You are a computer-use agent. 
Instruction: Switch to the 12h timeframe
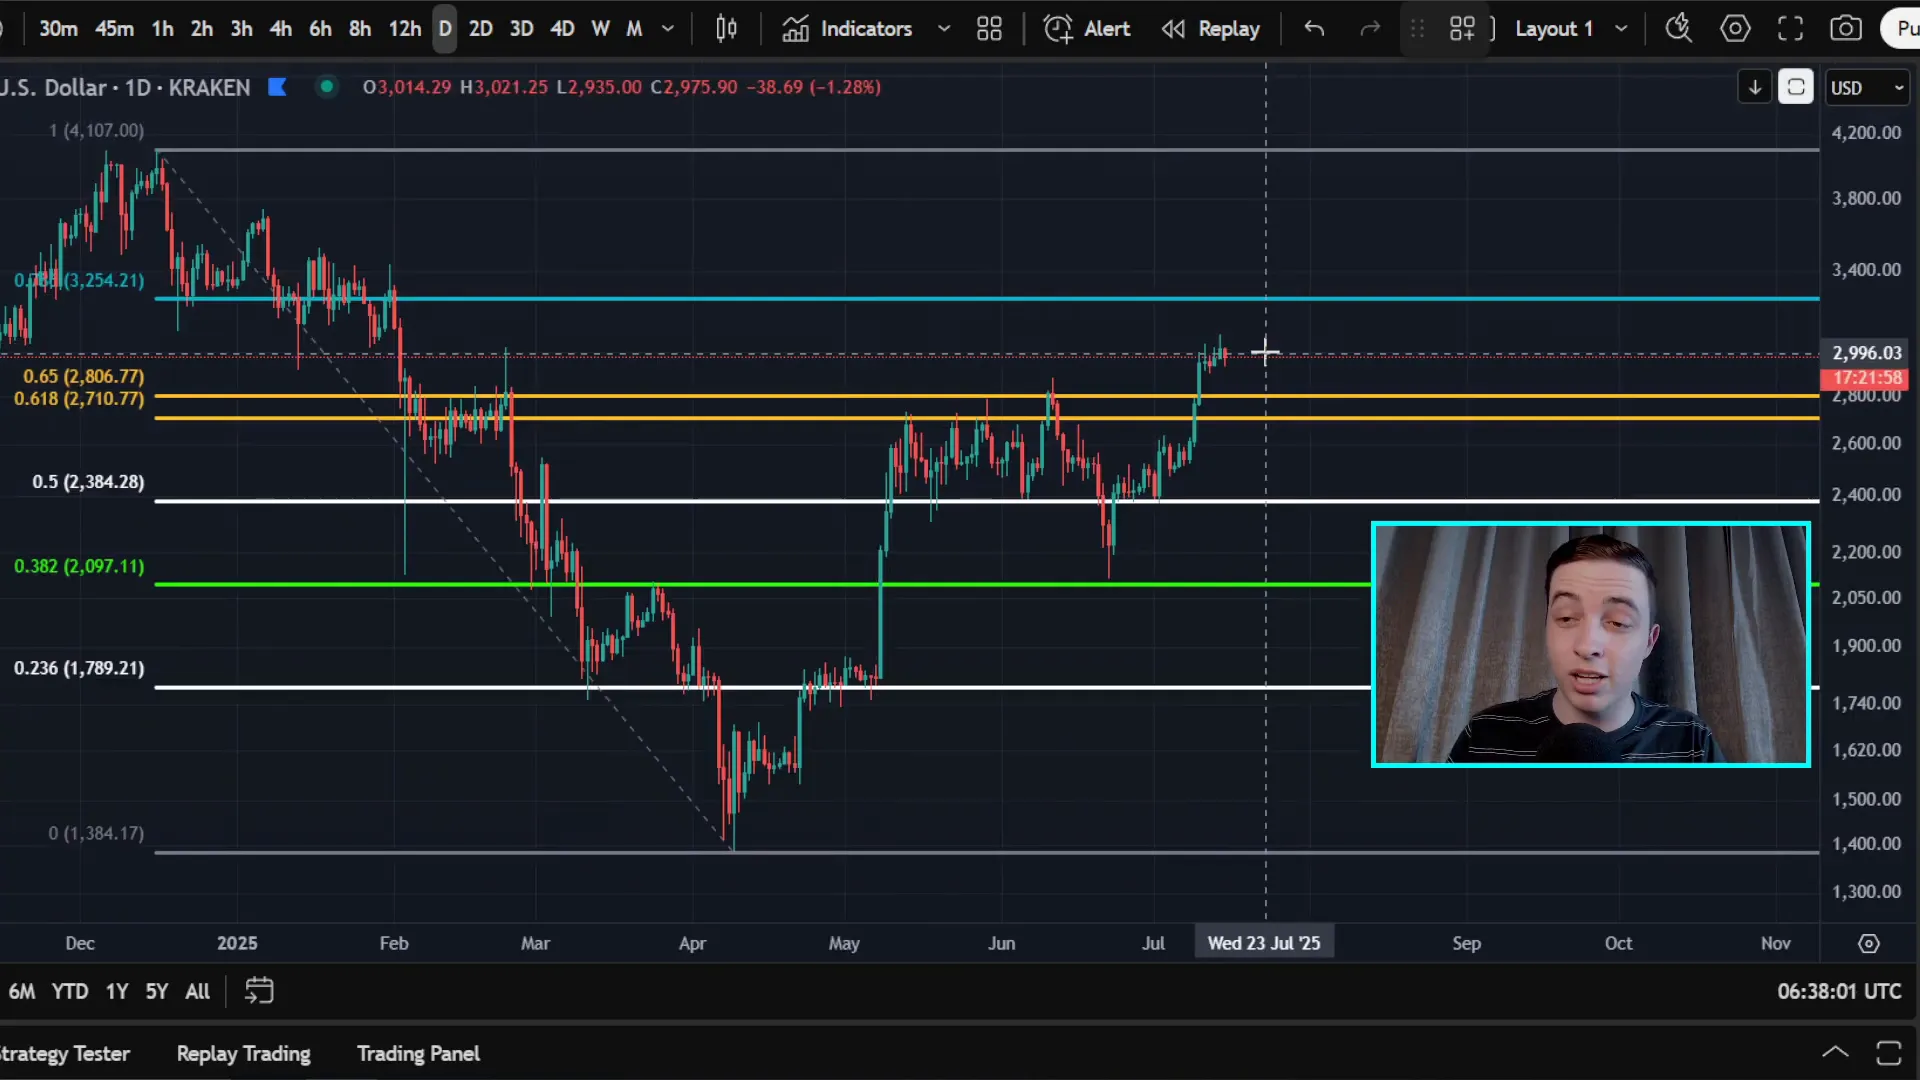[x=405, y=28]
